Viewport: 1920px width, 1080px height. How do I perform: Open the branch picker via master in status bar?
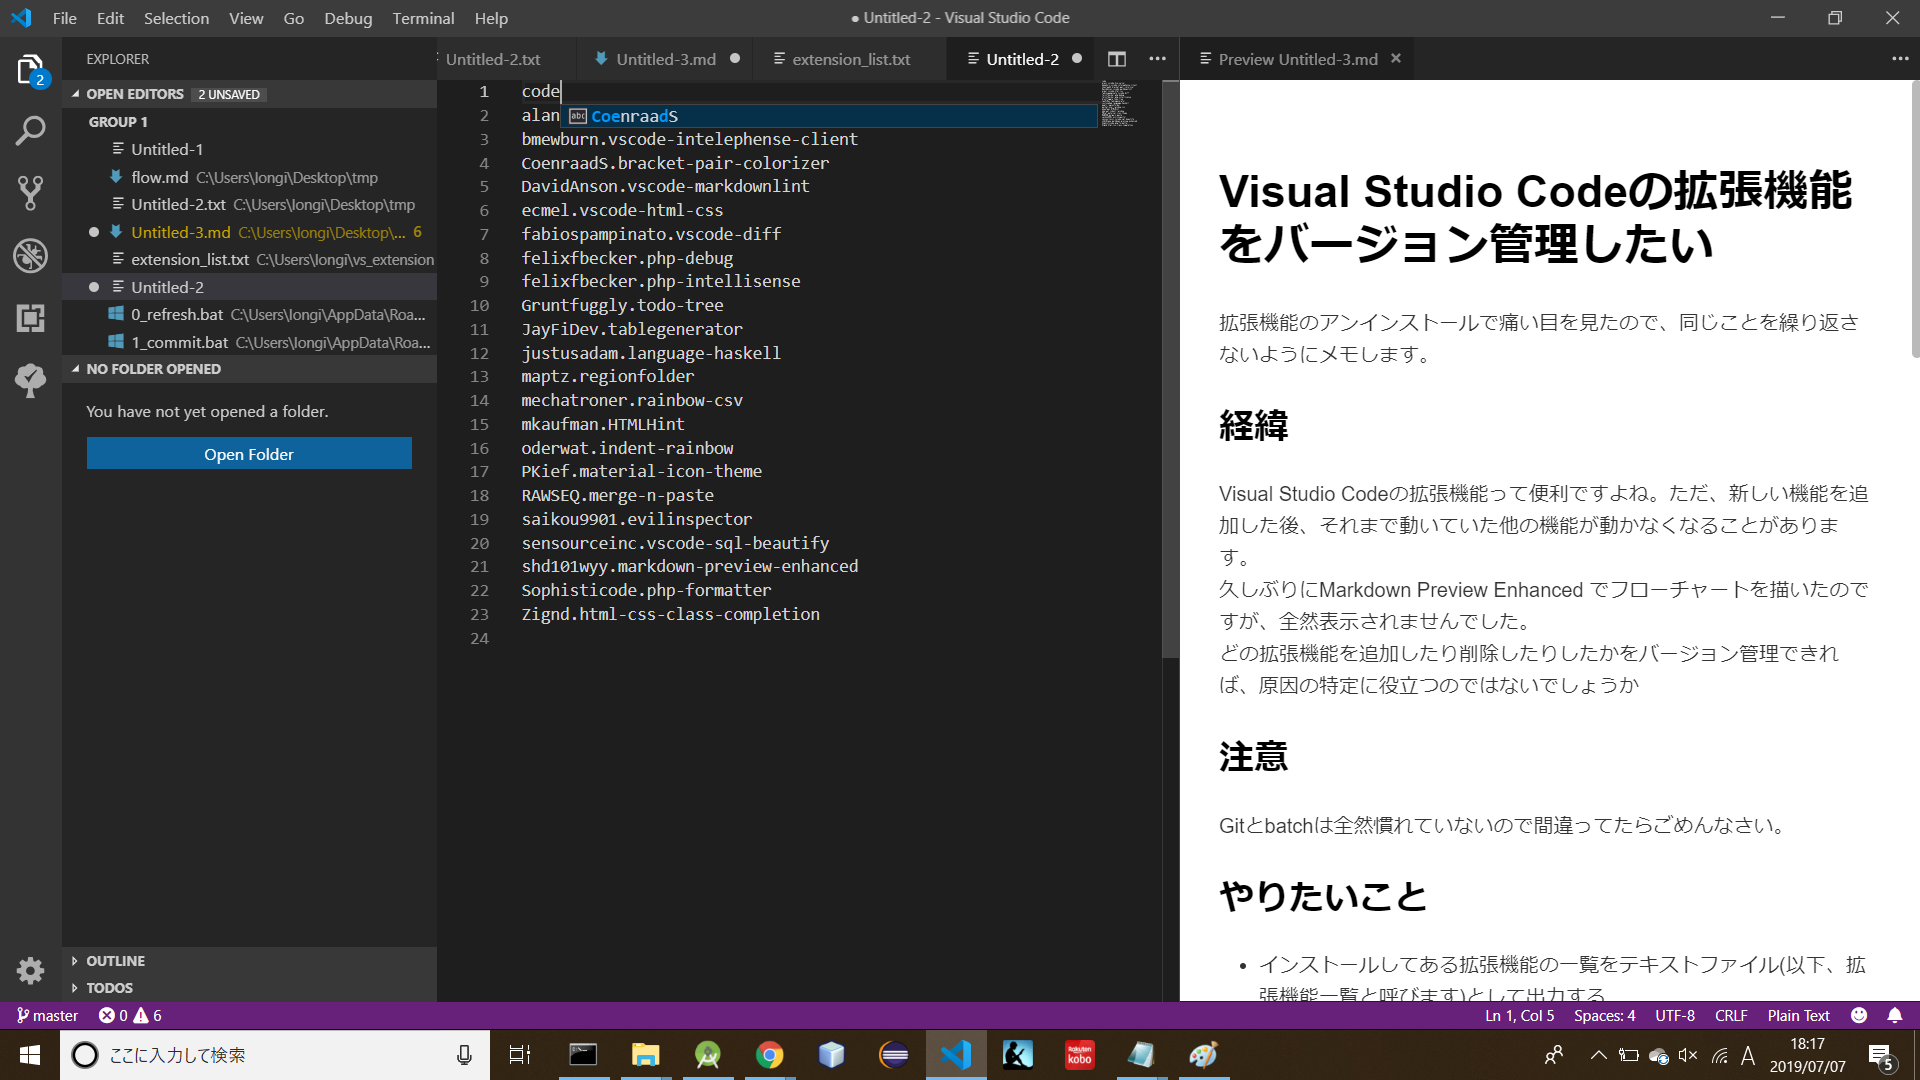(46, 1015)
